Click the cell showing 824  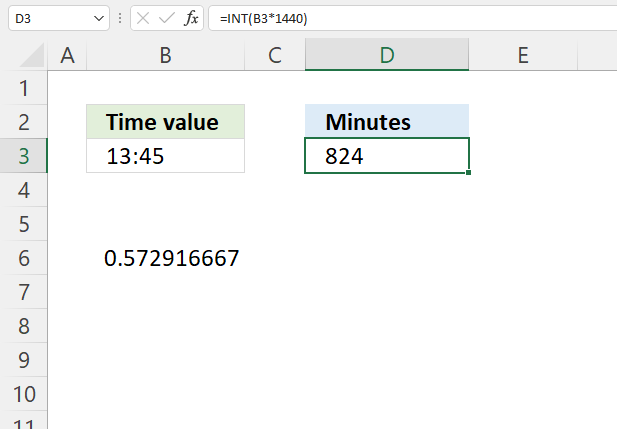[x=387, y=155]
